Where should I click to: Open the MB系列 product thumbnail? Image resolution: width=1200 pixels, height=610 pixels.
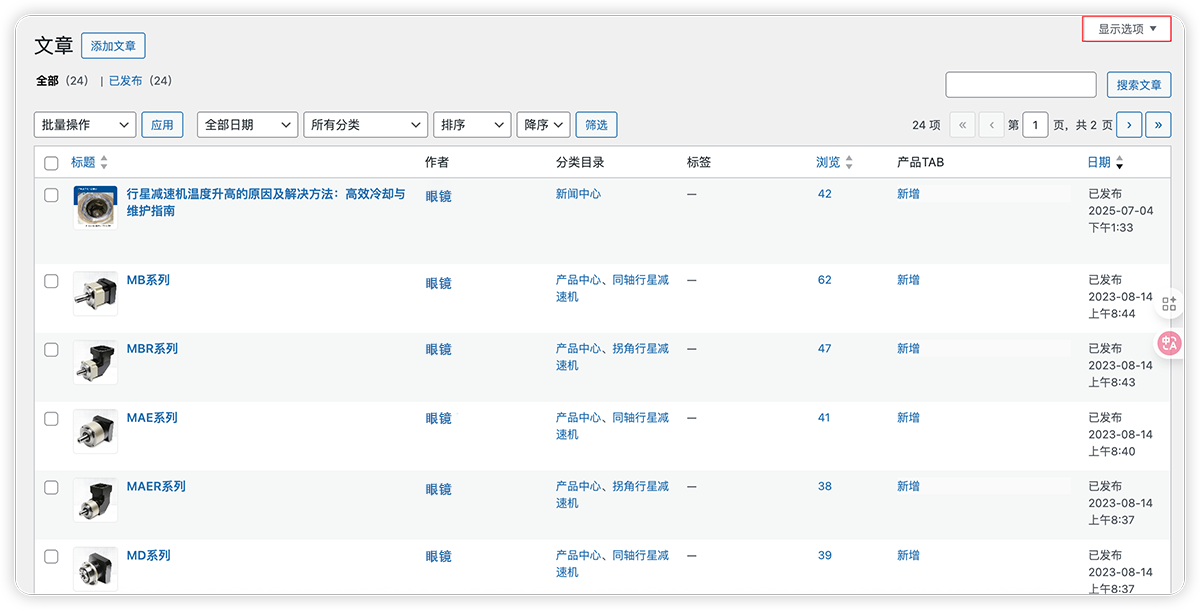(95, 294)
